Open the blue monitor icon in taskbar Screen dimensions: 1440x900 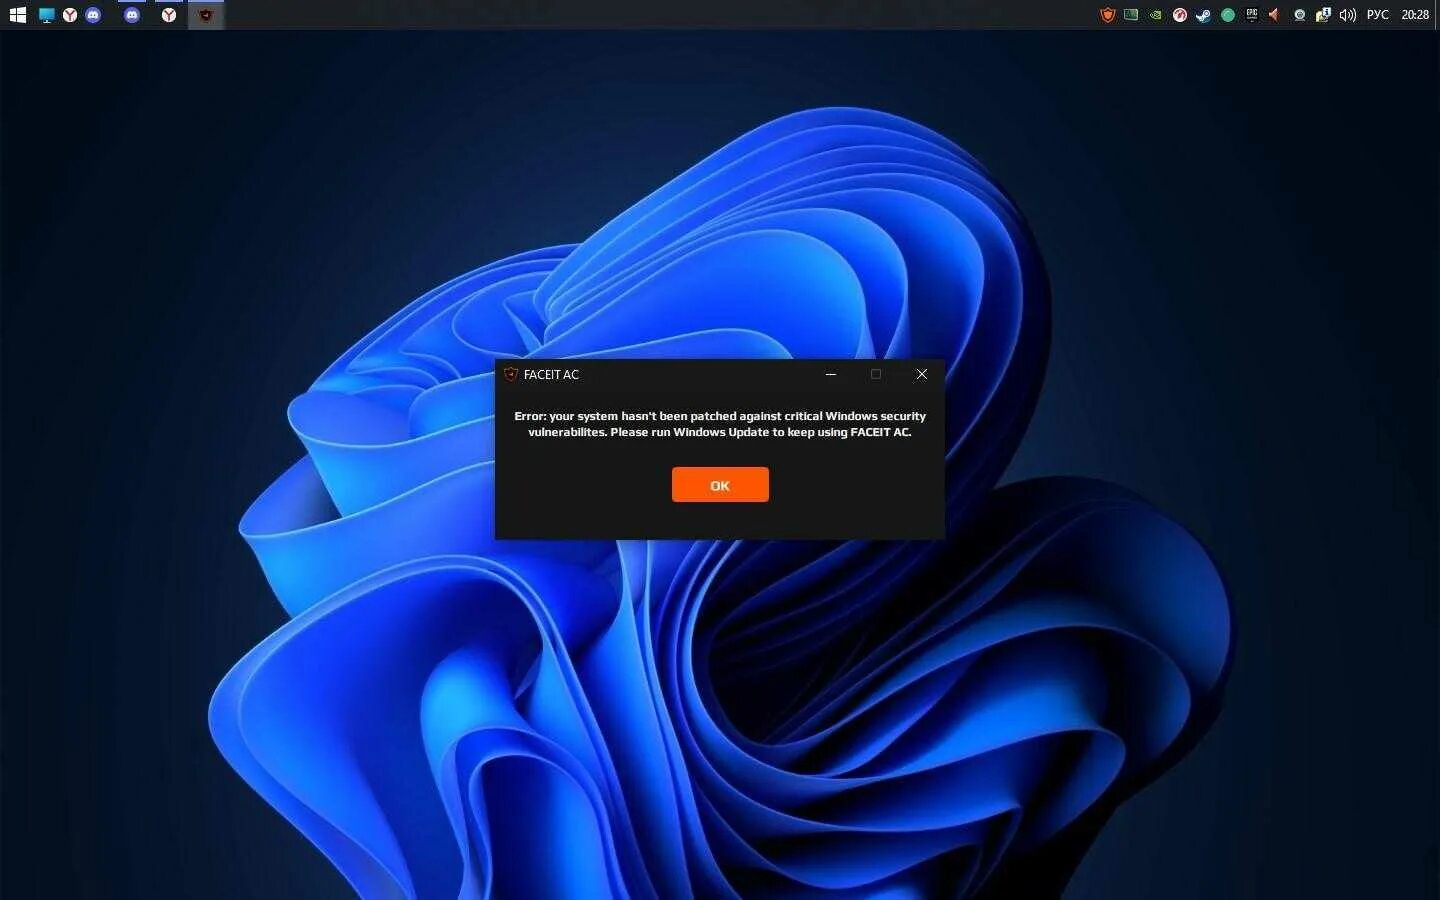[x=46, y=15]
